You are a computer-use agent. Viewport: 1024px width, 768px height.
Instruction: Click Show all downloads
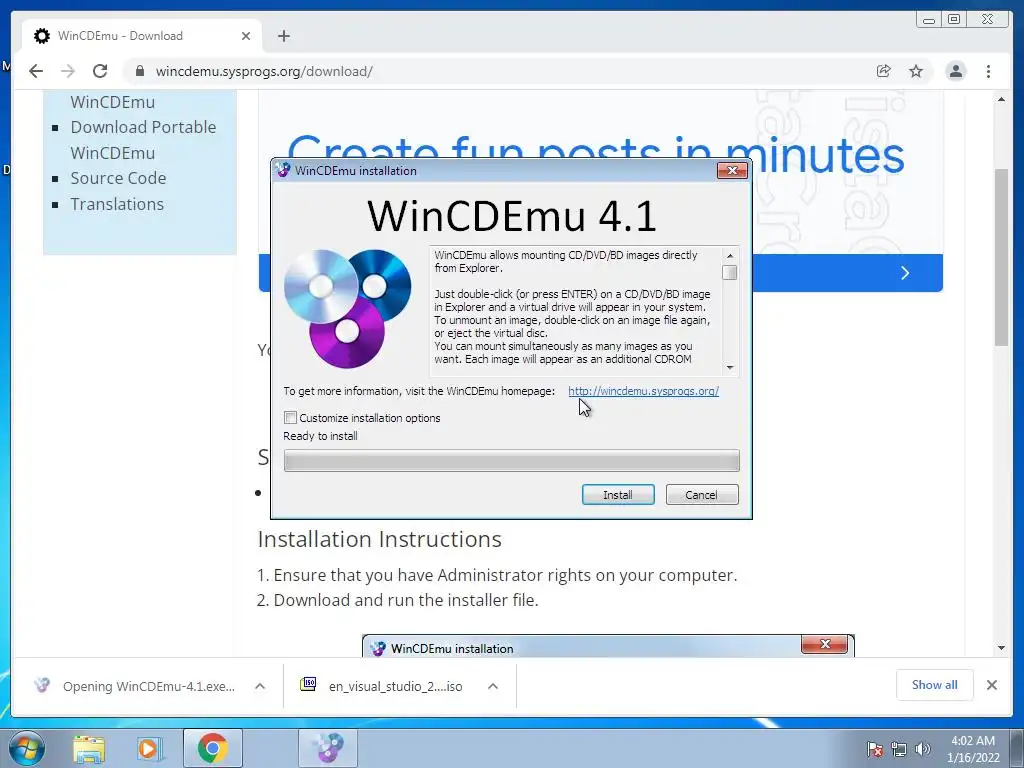point(935,685)
